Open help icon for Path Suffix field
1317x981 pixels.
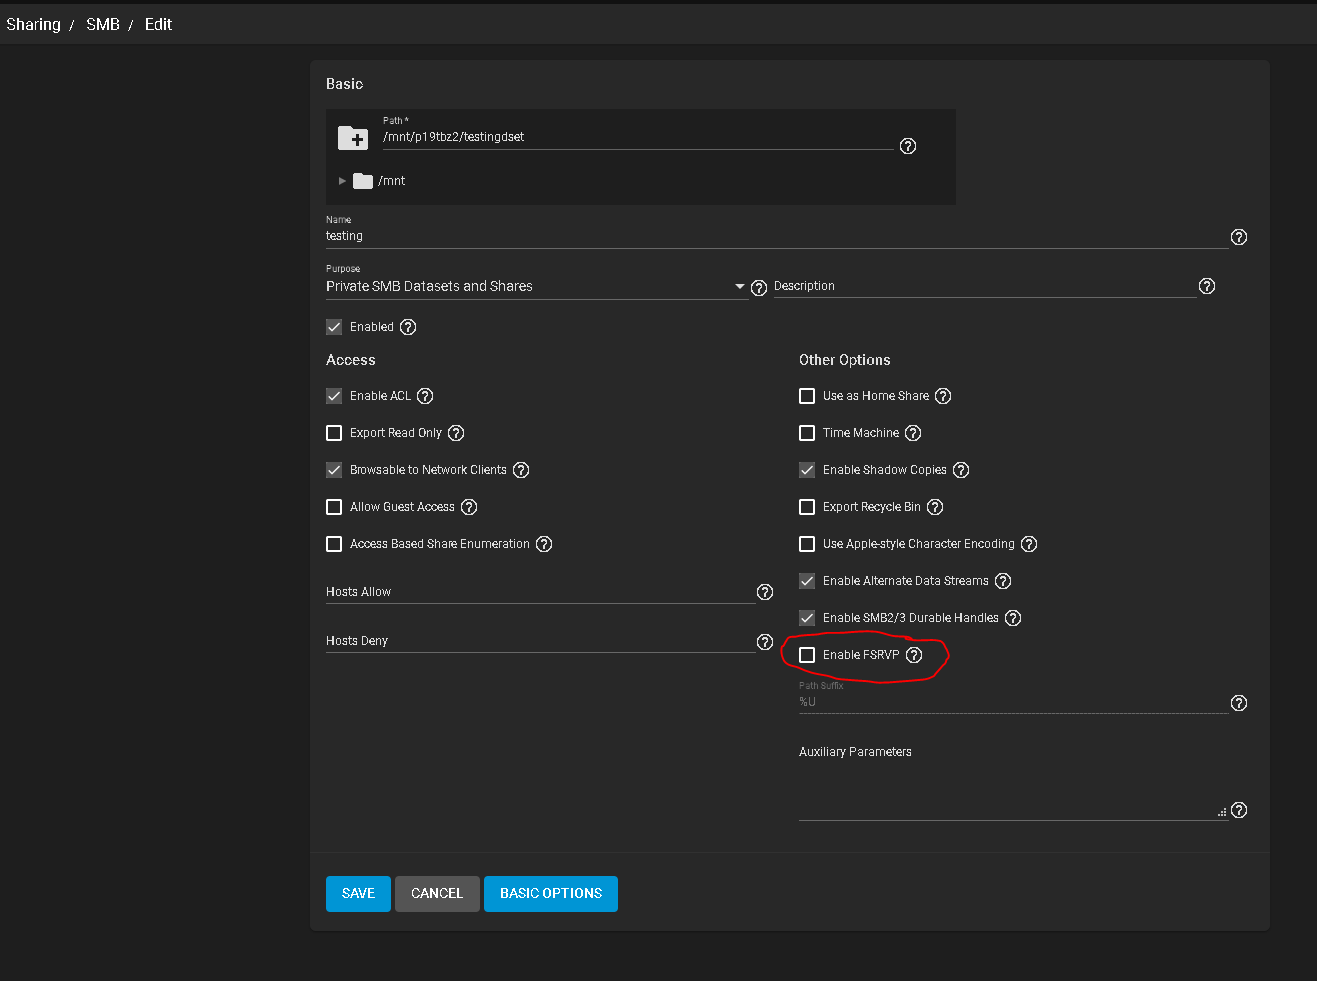point(1239,703)
